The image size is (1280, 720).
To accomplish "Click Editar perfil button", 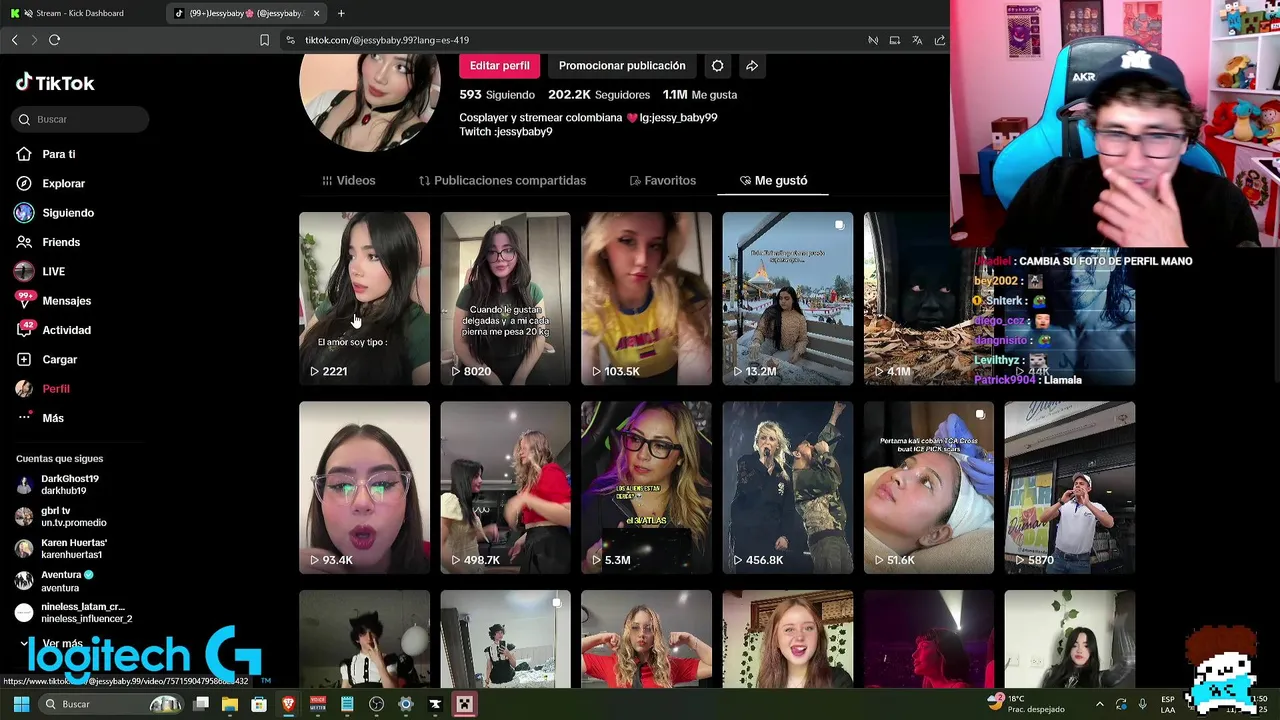I will pyautogui.click(x=499, y=66).
